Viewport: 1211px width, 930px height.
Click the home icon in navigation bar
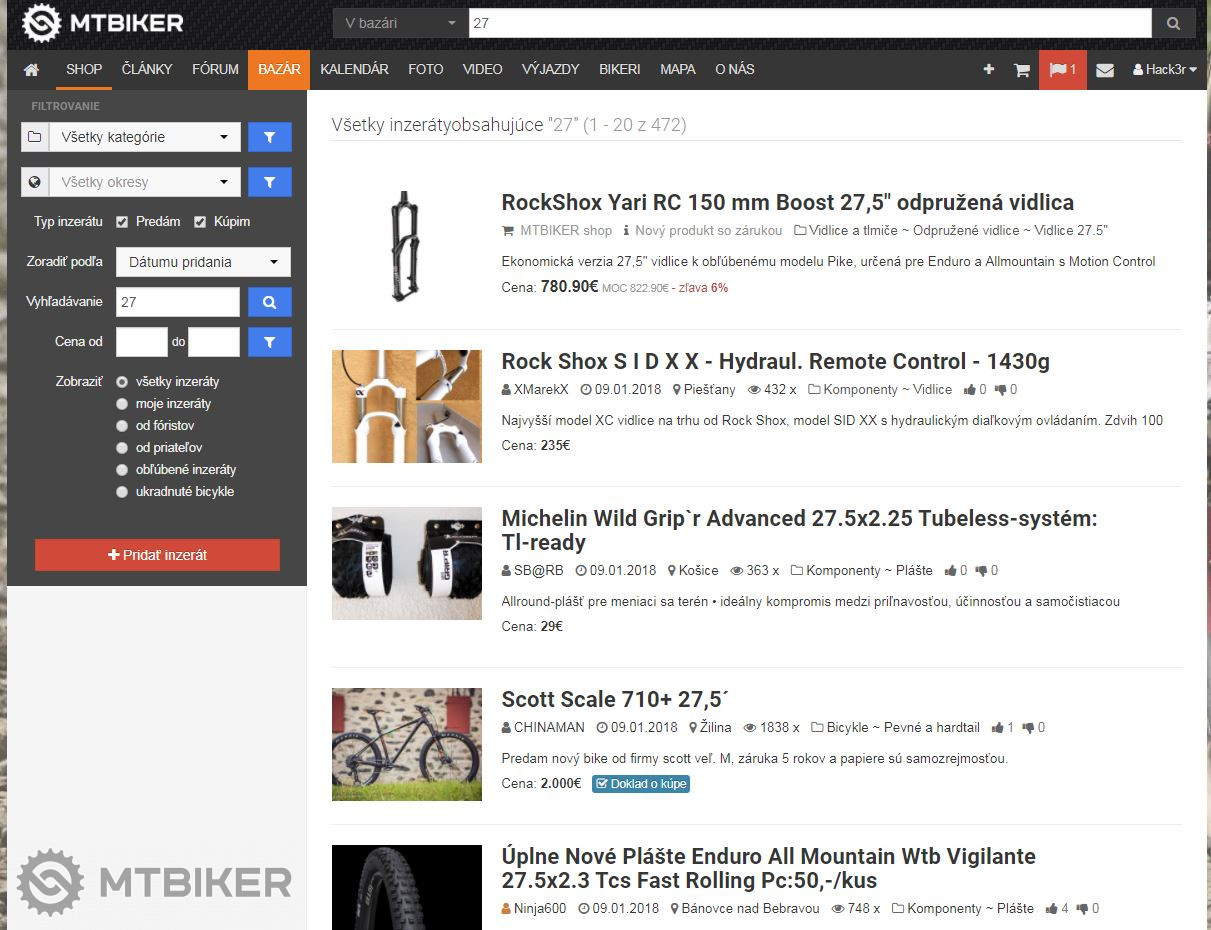coord(31,70)
